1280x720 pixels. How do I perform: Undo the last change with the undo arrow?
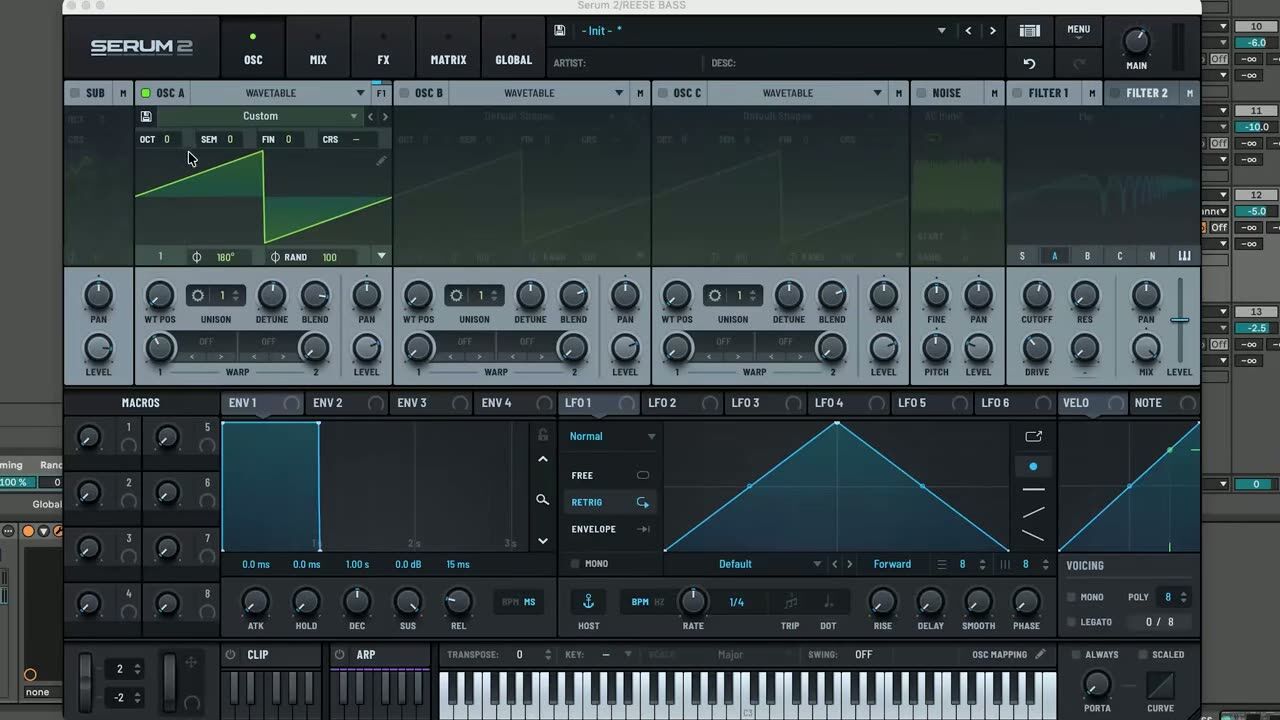tap(1029, 63)
